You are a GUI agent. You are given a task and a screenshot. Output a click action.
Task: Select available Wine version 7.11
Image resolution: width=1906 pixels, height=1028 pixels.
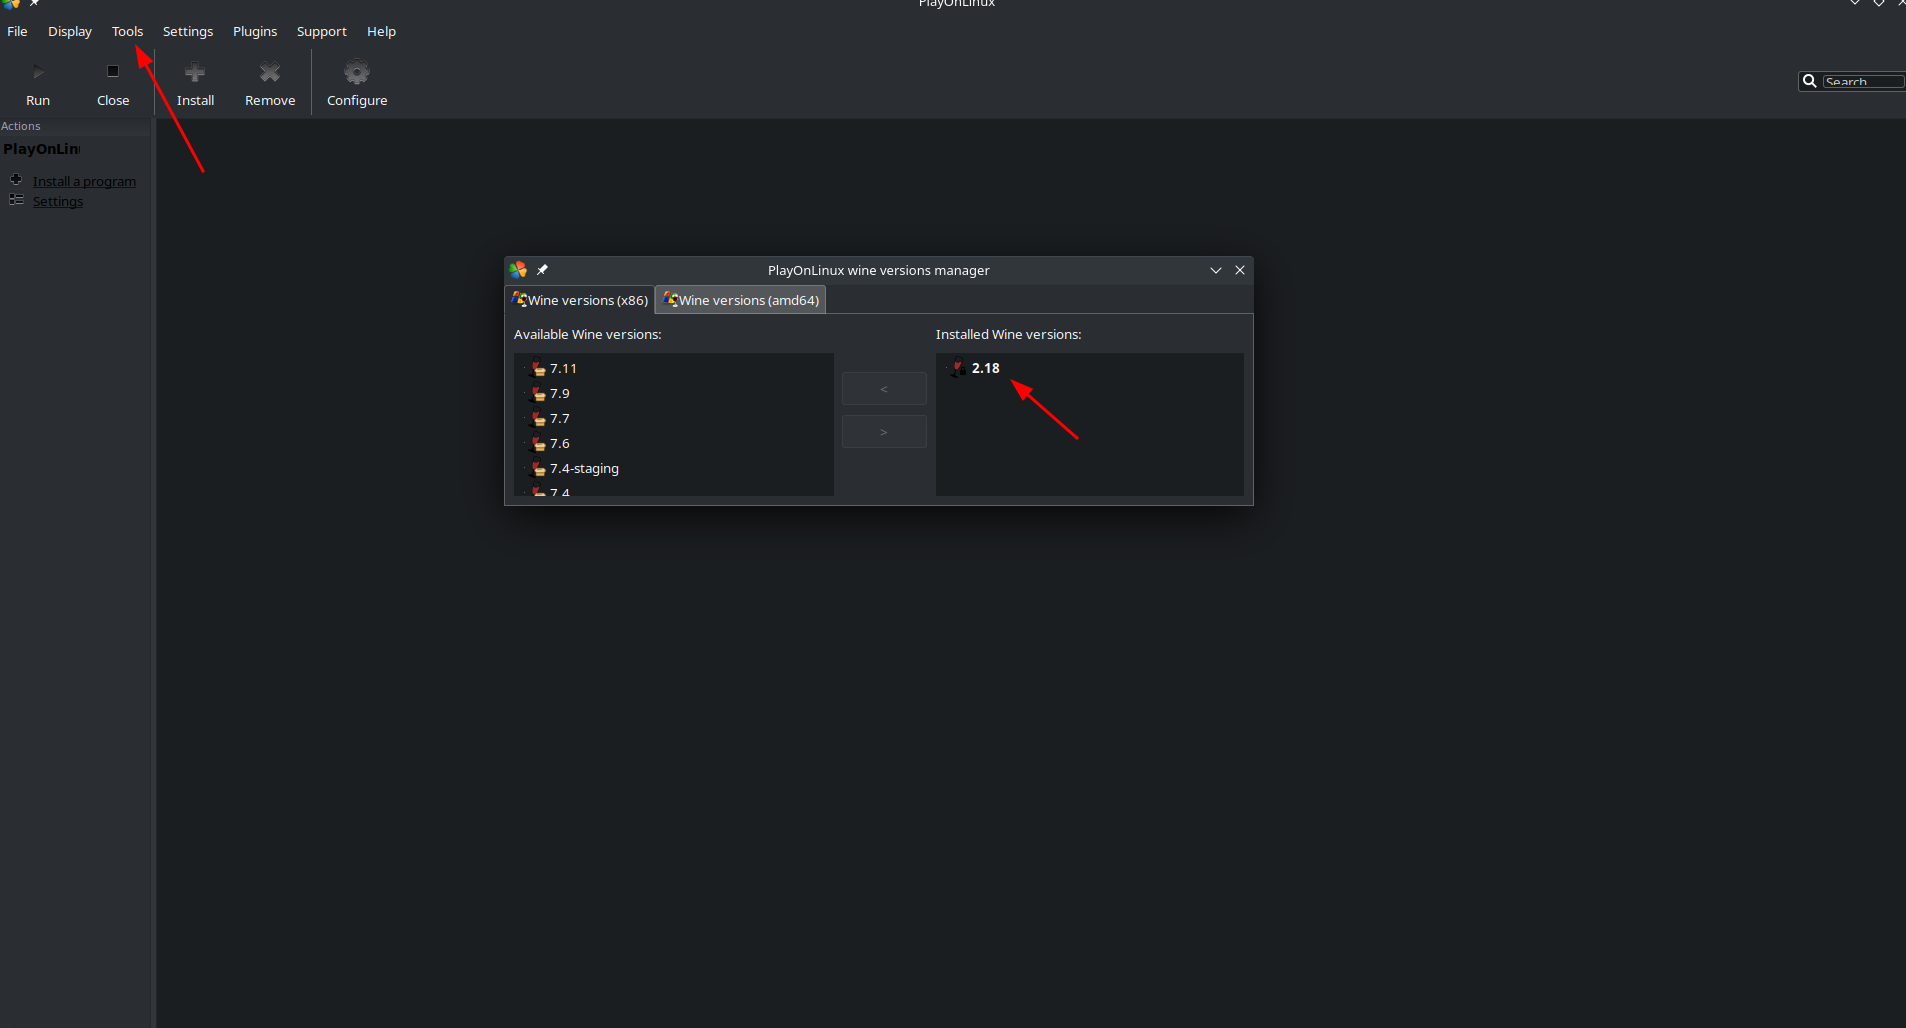[x=563, y=368]
